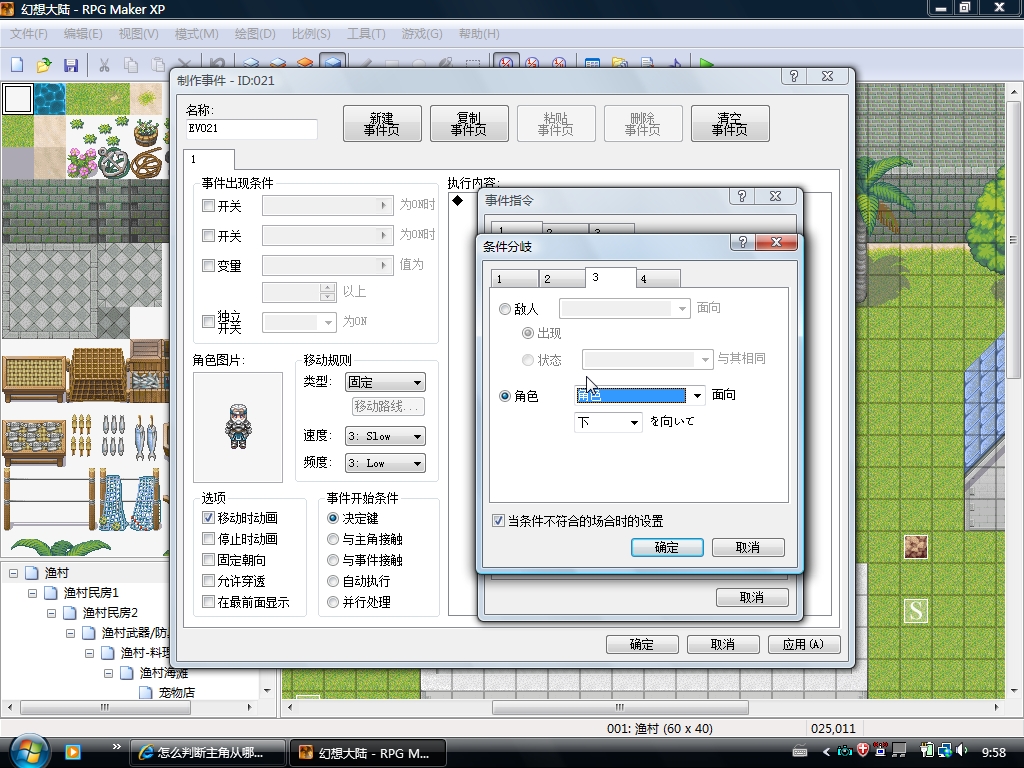The height and width of the screenshot is (768, 1024).
Task: Click the New Project toolbar icon
Action: (x=18, y=64)
